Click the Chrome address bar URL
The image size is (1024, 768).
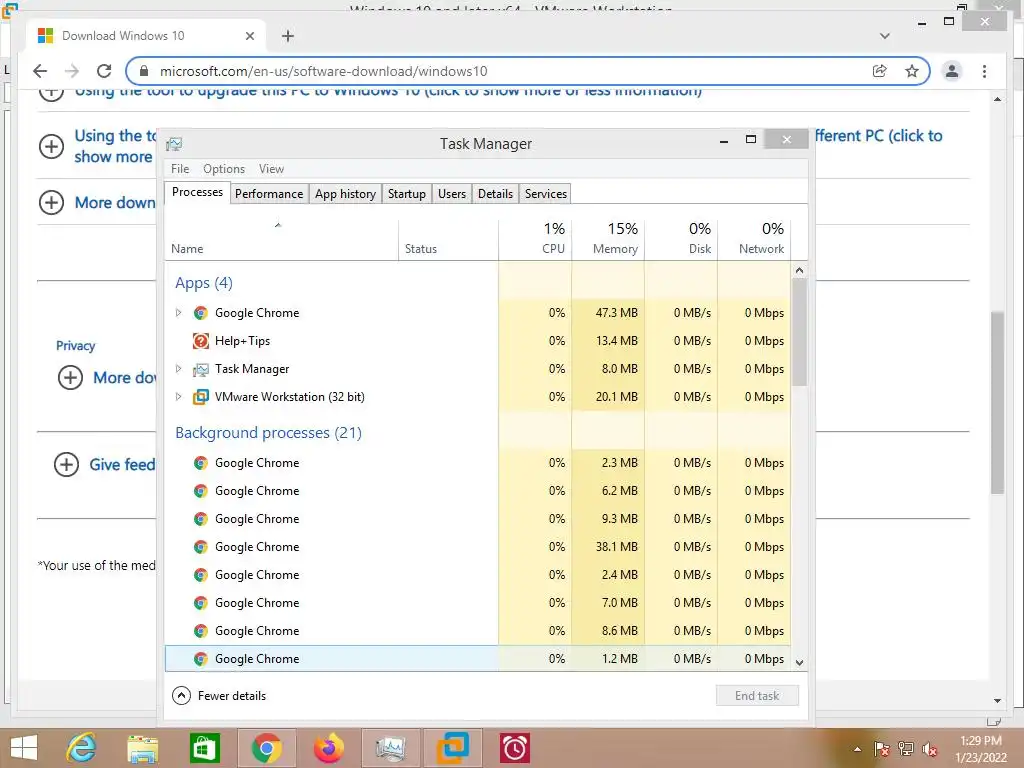(x=323, y=71)
